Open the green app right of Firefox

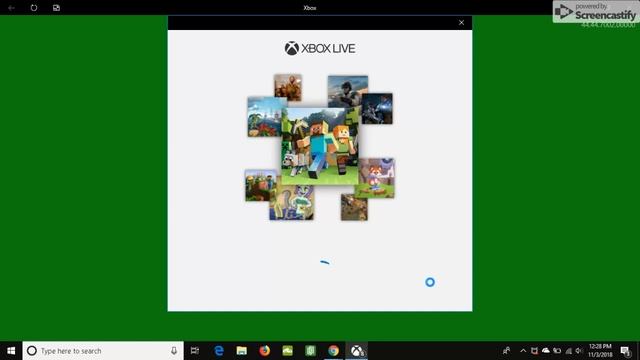(x=287, y=351)
